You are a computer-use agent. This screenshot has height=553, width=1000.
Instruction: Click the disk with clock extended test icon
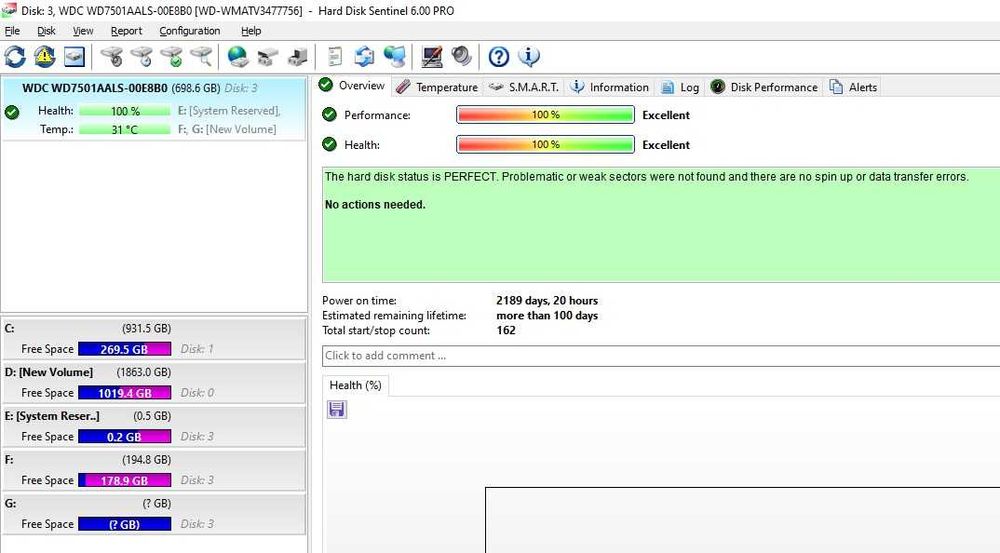(x=142, y=57)
